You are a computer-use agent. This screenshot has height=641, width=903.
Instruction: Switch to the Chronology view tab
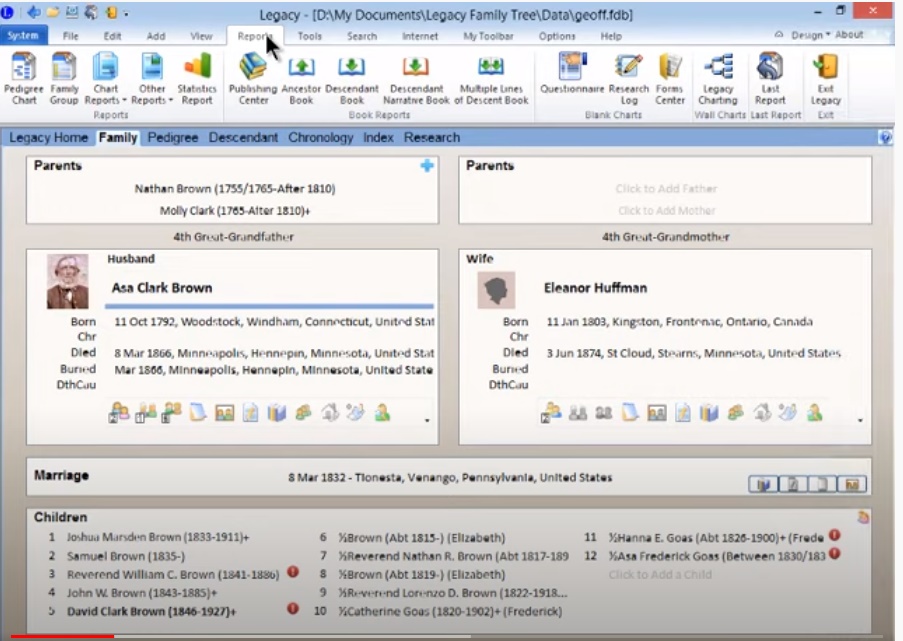tap(321, 138)
